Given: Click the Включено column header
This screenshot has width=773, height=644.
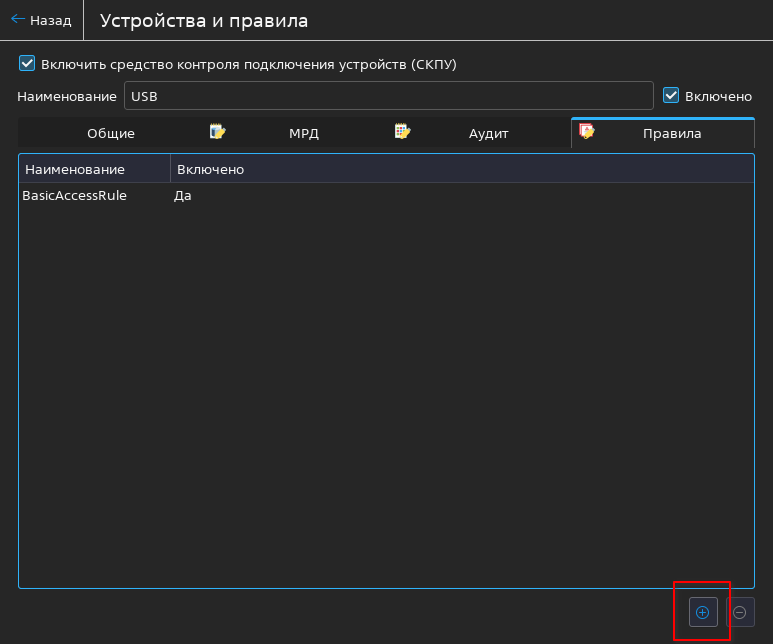Looking at the screenshot, I should click(210, 169).
